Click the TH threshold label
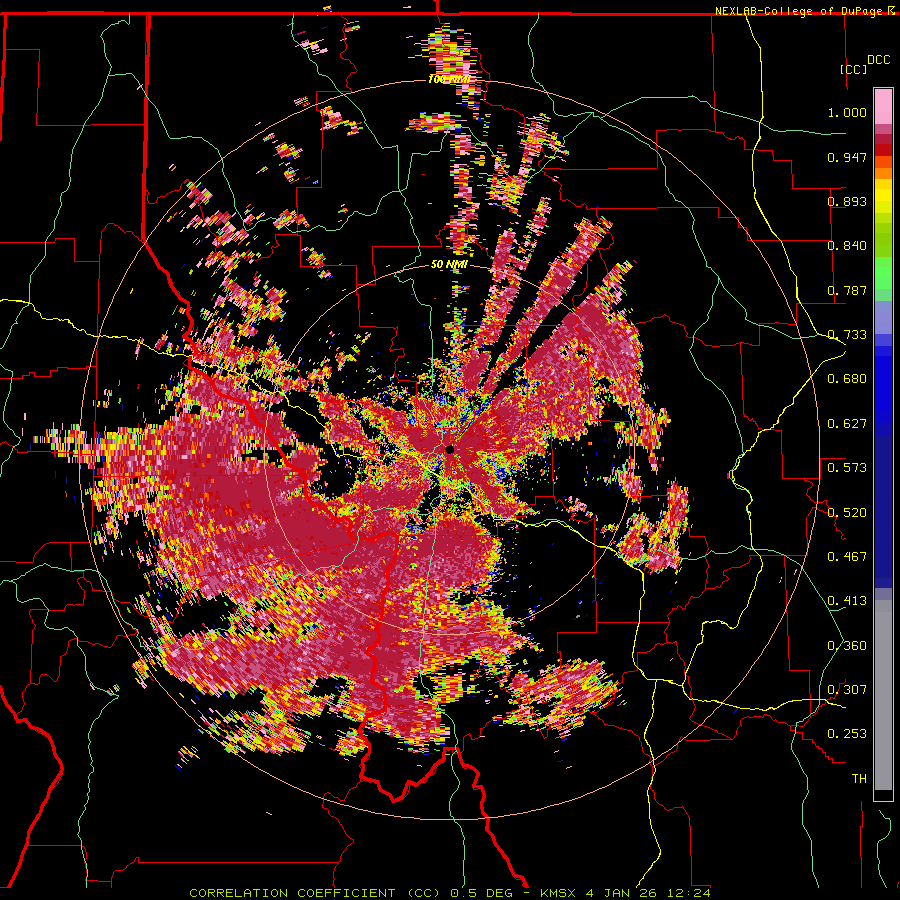This screenshot has width=900, height=900. coord(859,779)
